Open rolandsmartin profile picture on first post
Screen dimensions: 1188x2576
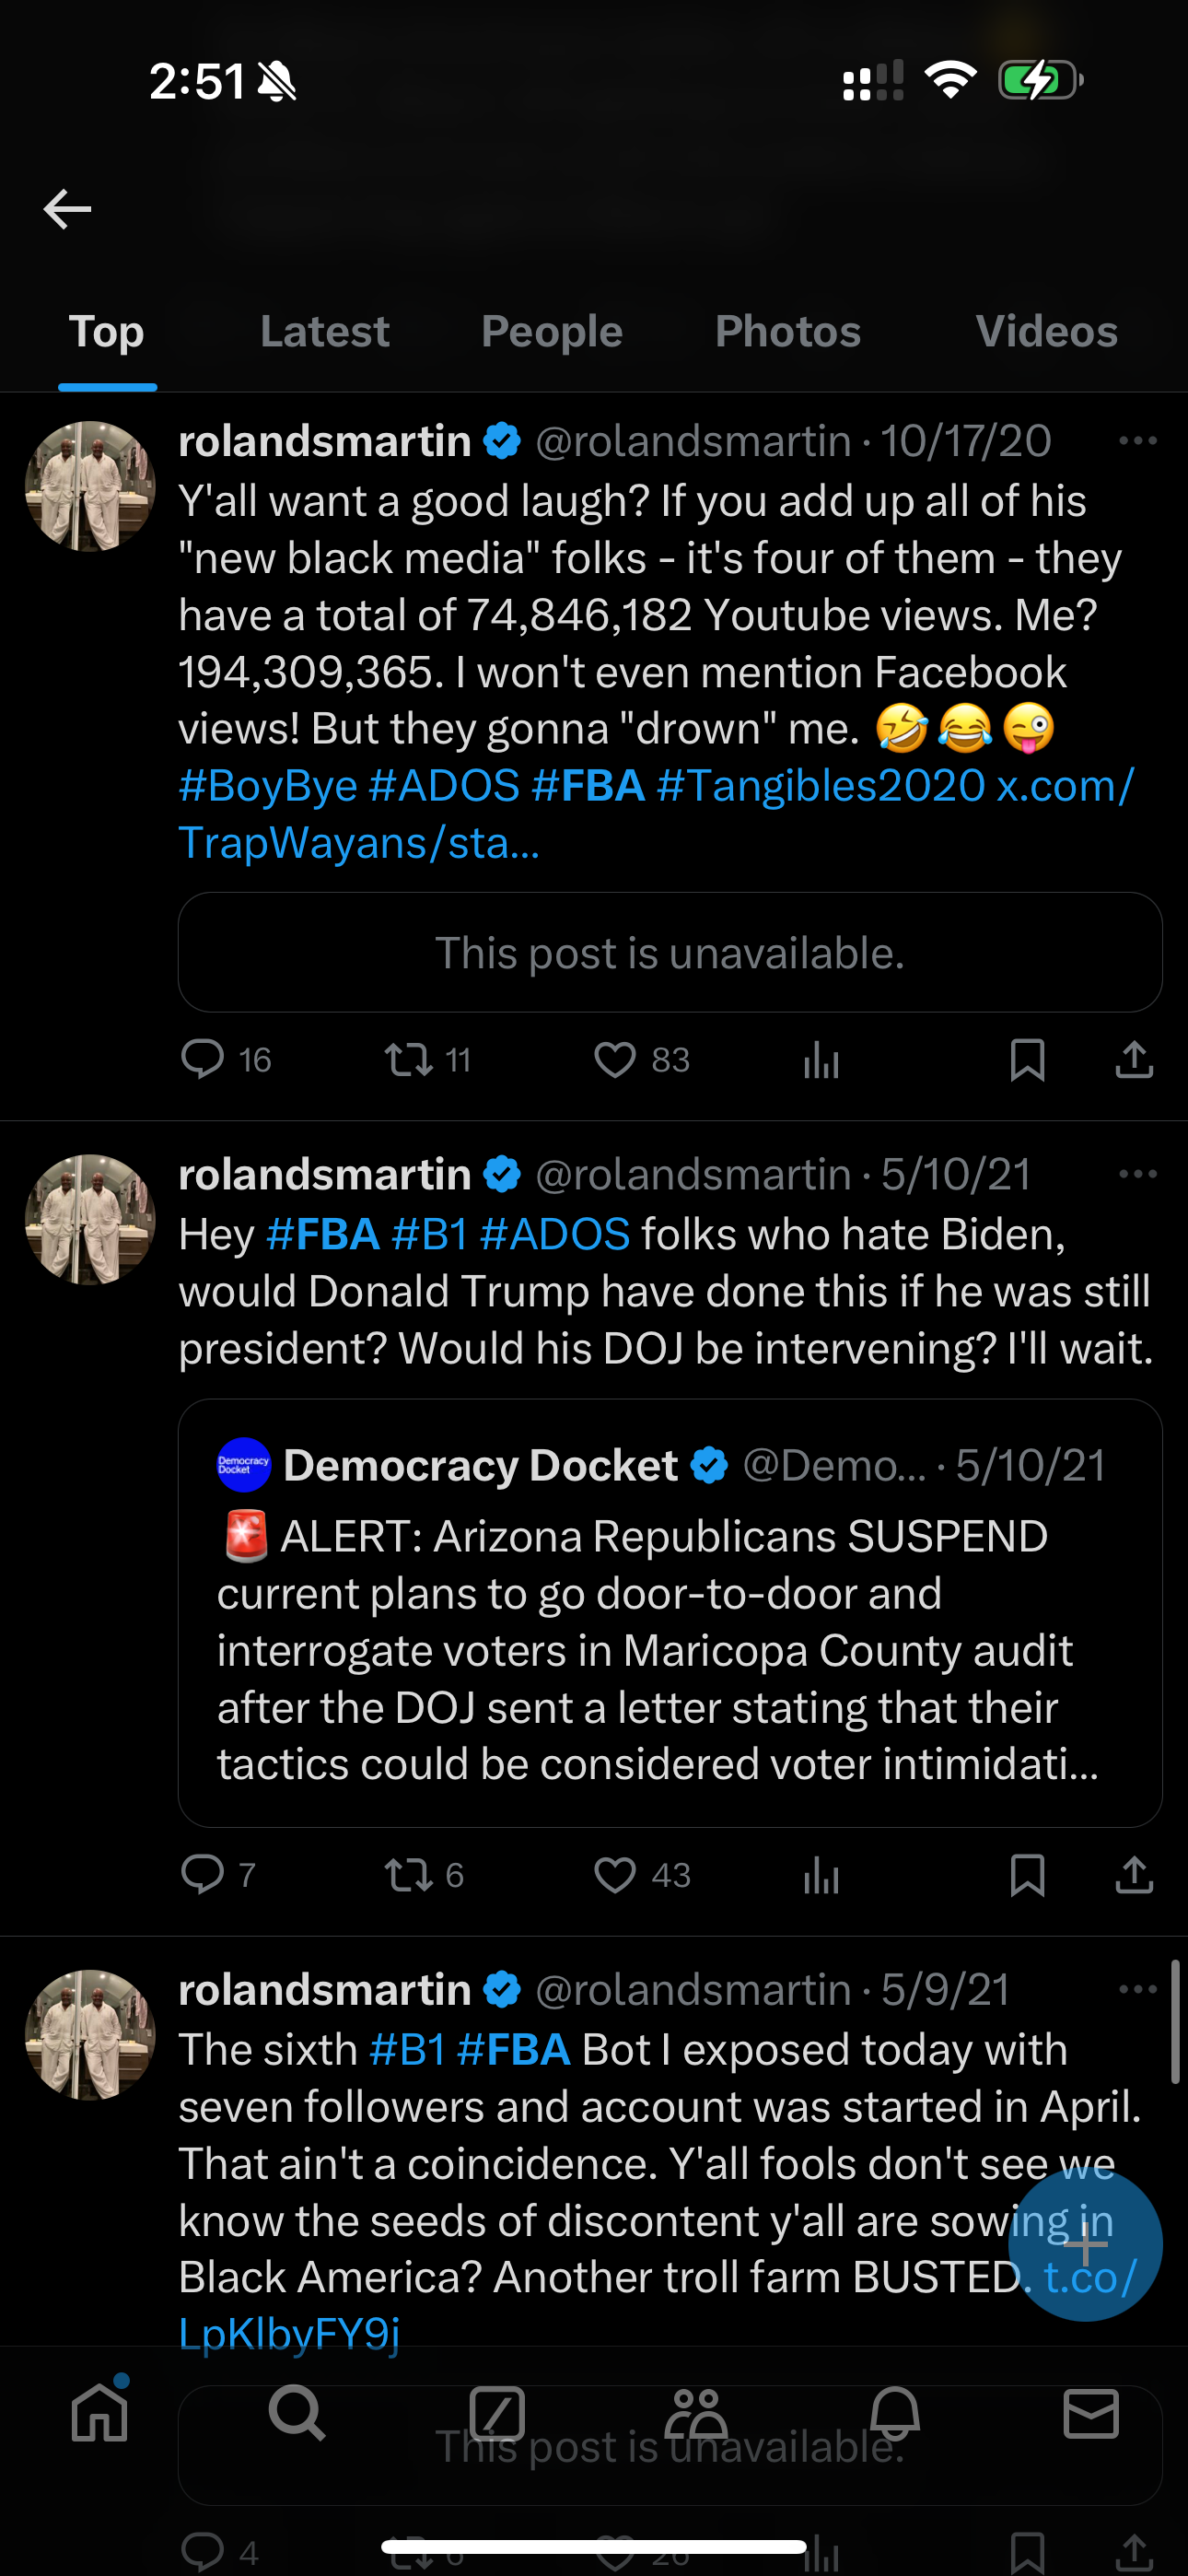90,486
